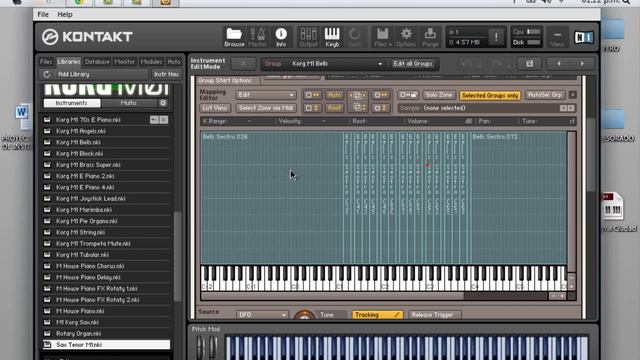The height and width of the screenshot is (360, 640).
Task: Load next sample arrow
Action: click(x=571, y=108)
